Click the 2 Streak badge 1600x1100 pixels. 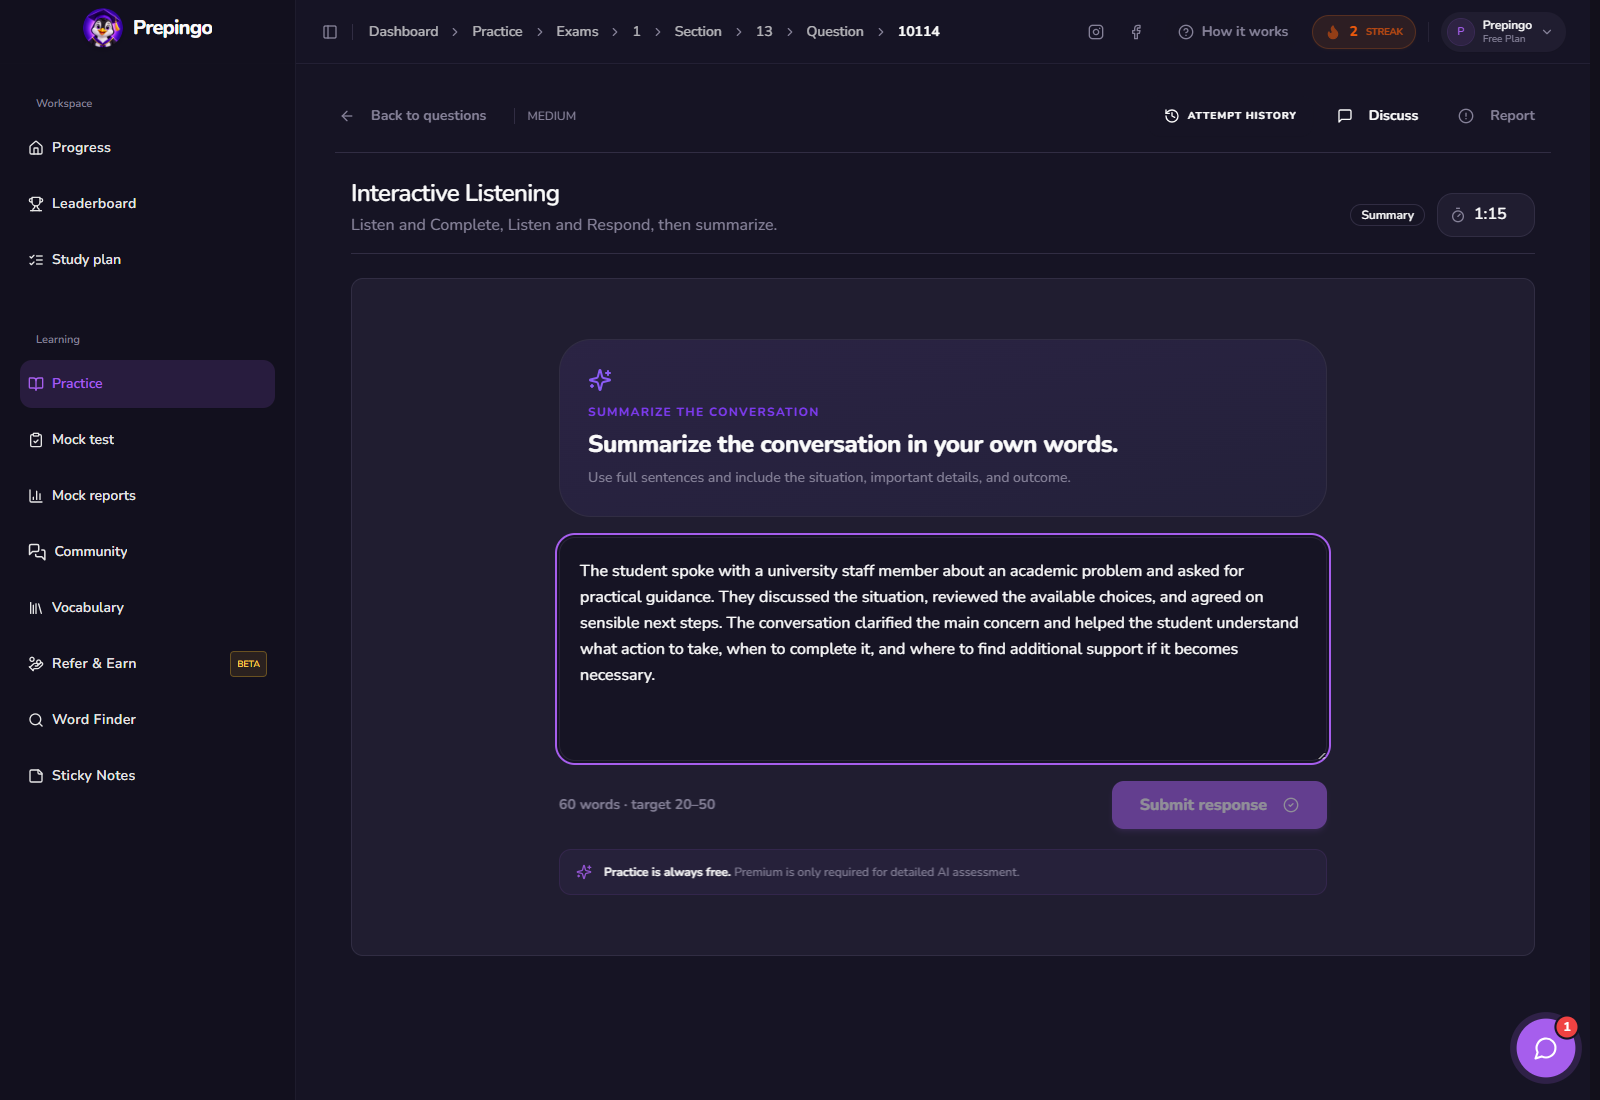coord(1364,32)
